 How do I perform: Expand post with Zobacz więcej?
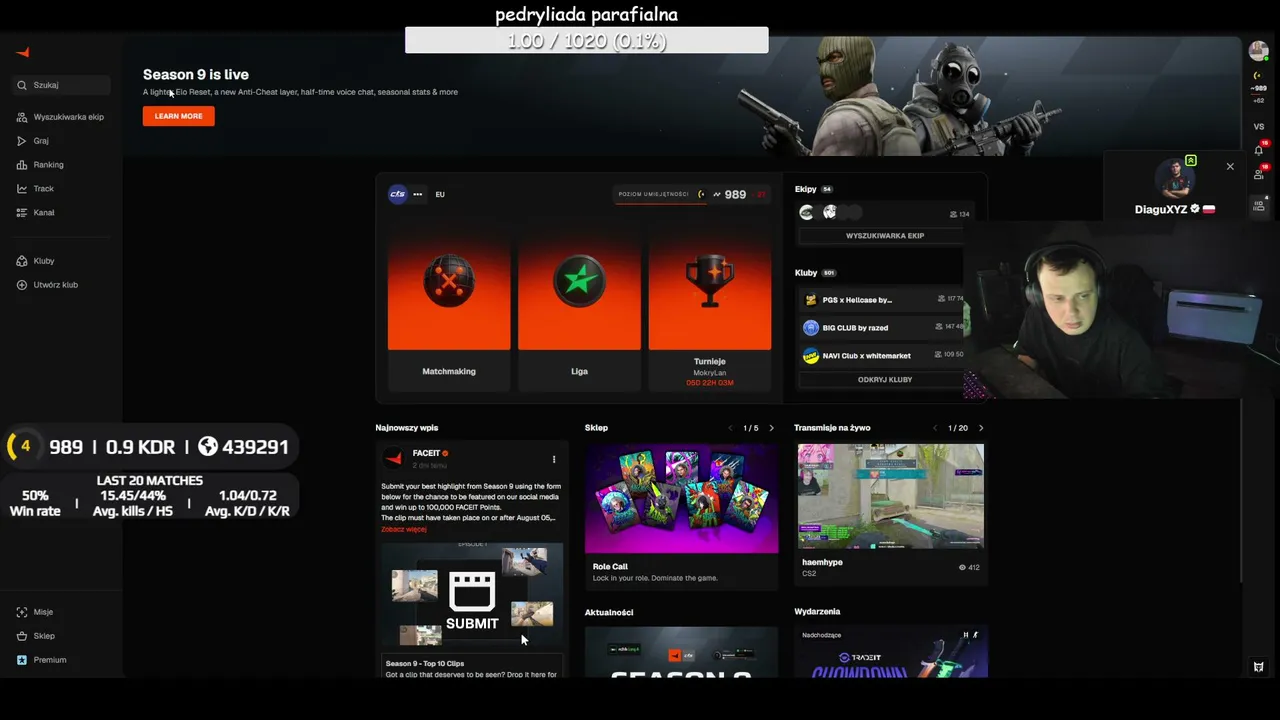point(404,529)
